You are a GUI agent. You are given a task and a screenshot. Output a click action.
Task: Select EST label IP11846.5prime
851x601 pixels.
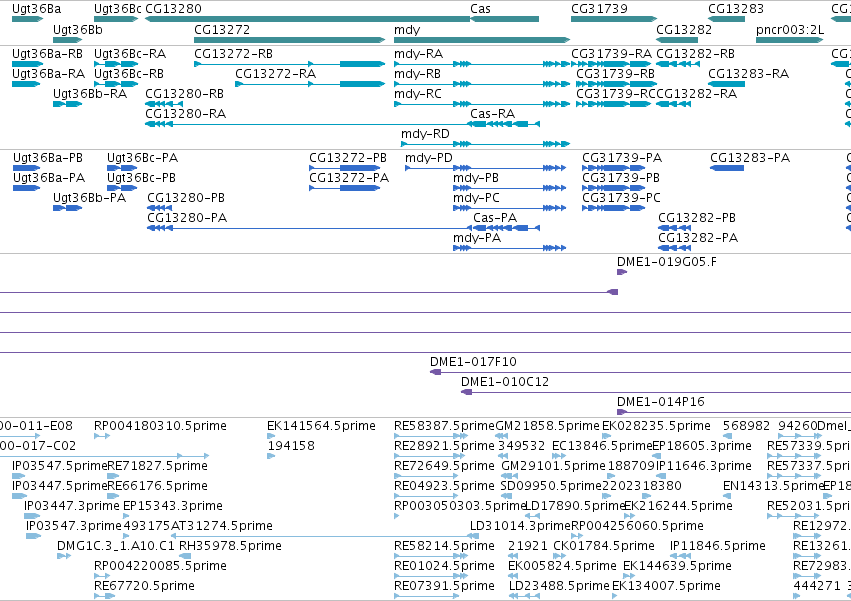pyautogui.click(x=717, y=546)
